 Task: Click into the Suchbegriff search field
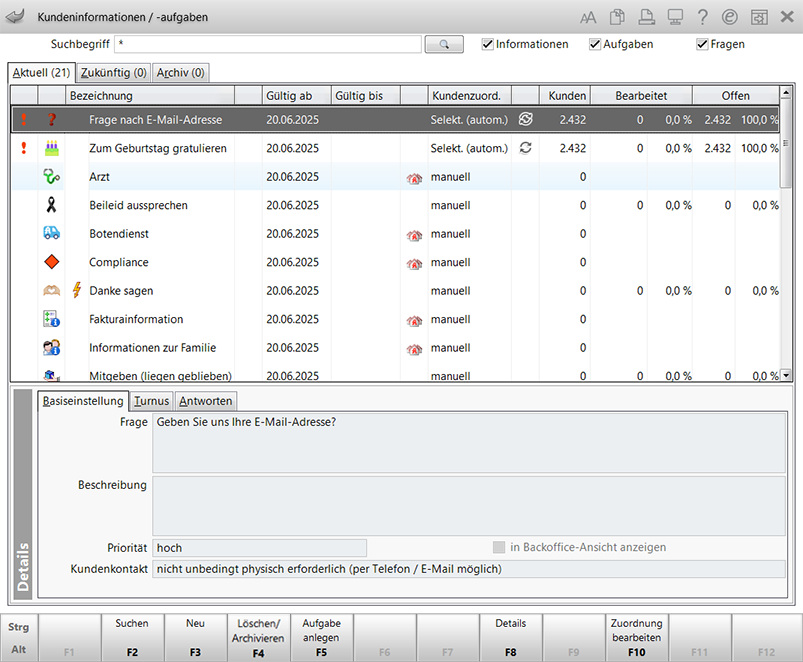267,44
